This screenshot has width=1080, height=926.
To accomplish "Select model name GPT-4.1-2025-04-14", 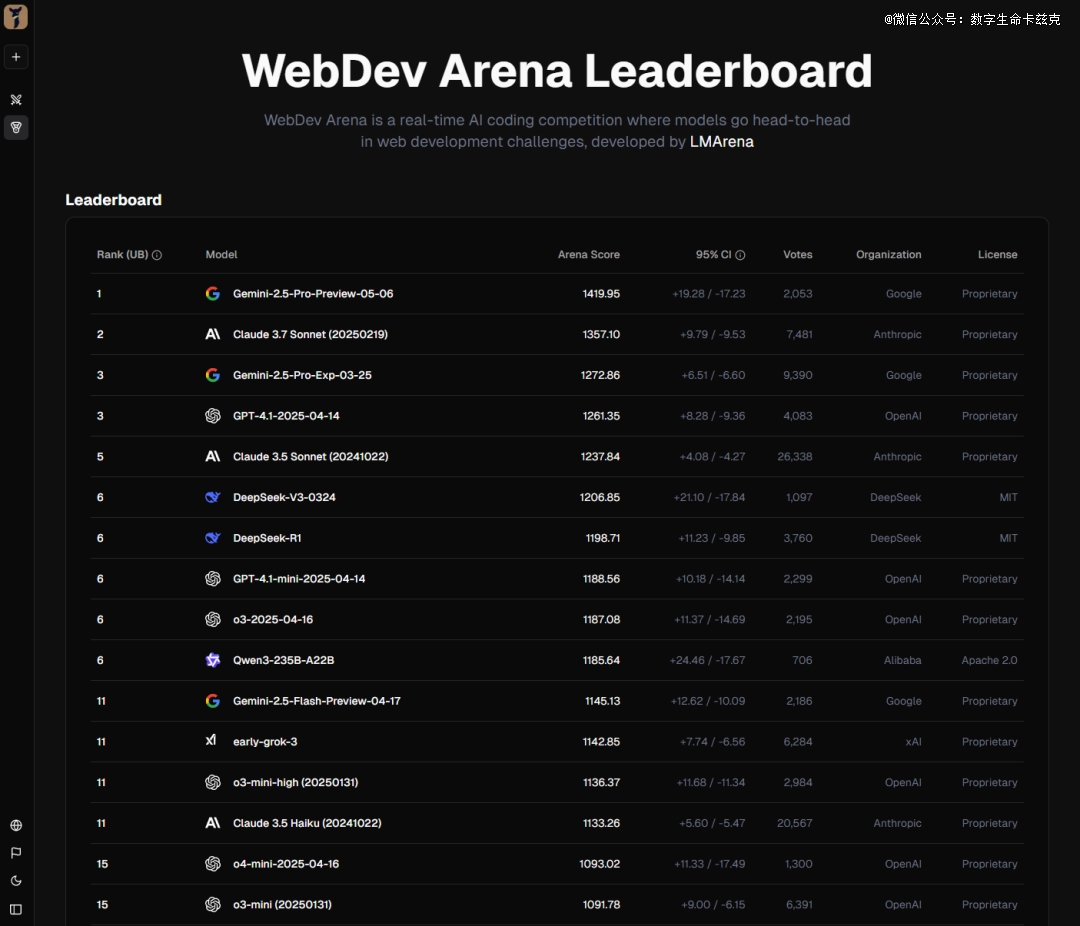I will (286, 415).
